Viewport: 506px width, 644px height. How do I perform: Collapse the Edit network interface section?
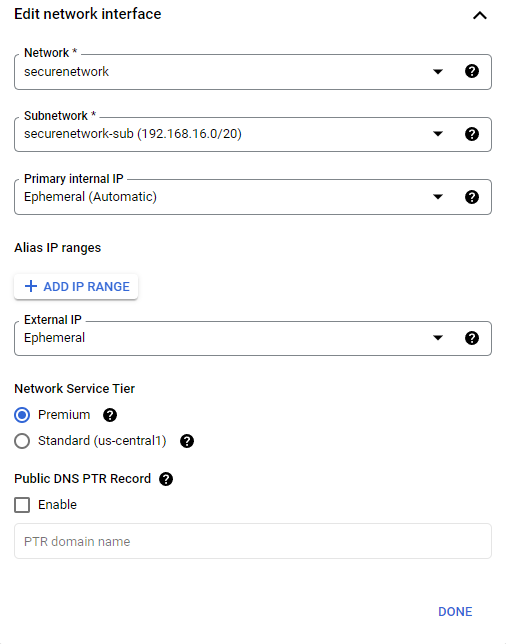point(480,16)
